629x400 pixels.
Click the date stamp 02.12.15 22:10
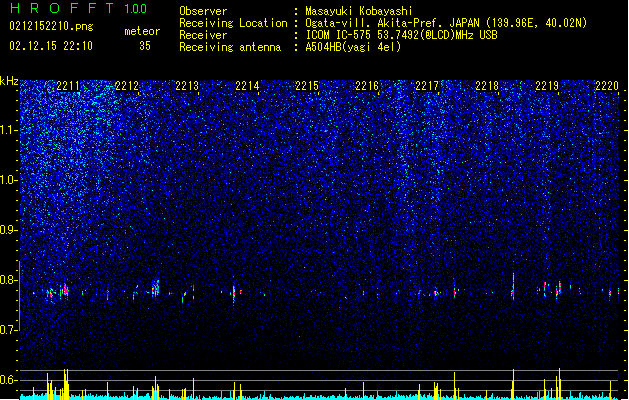[51, 46]
